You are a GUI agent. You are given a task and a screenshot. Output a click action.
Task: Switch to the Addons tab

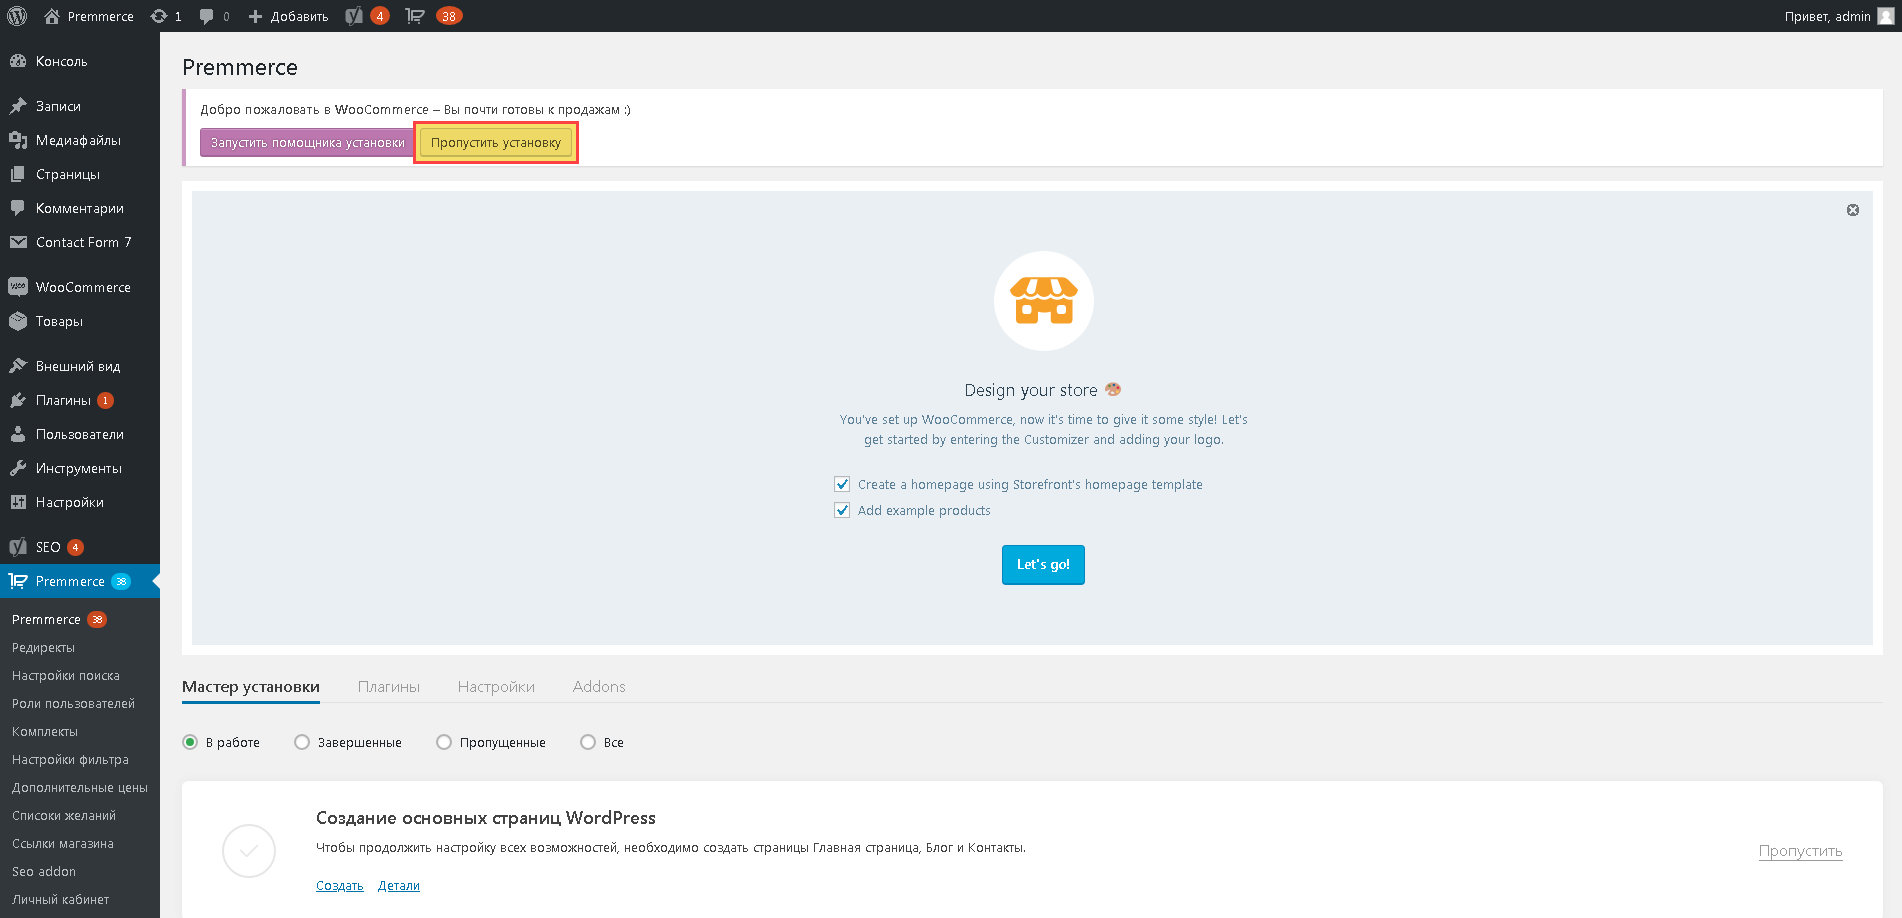click(x=599, y=687)
